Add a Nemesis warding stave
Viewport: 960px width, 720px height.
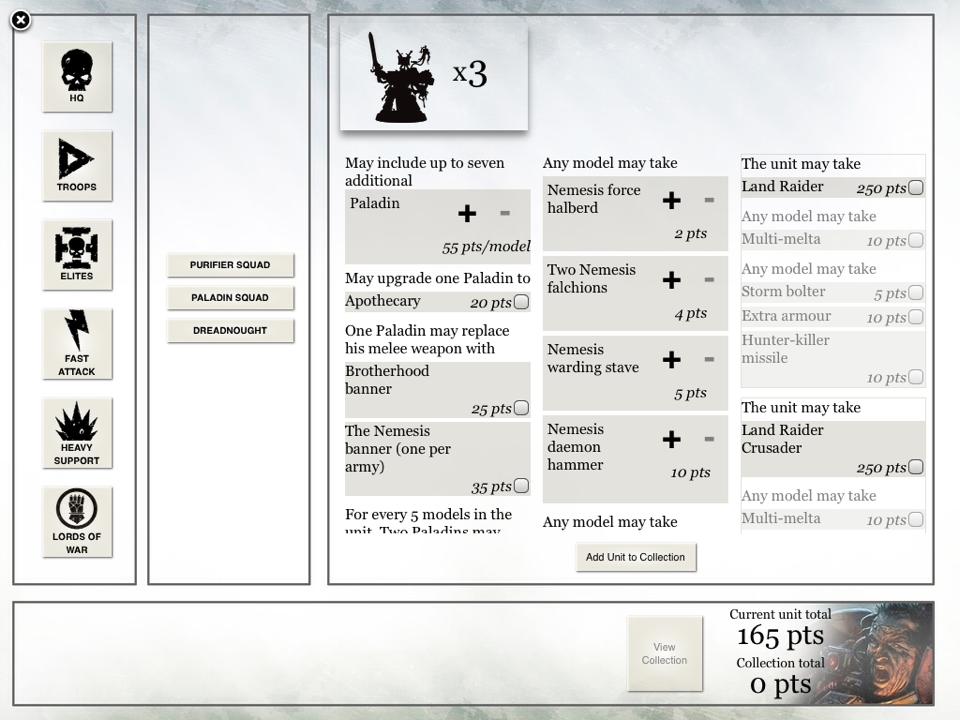pyautogui.click(x=672, y=359)
